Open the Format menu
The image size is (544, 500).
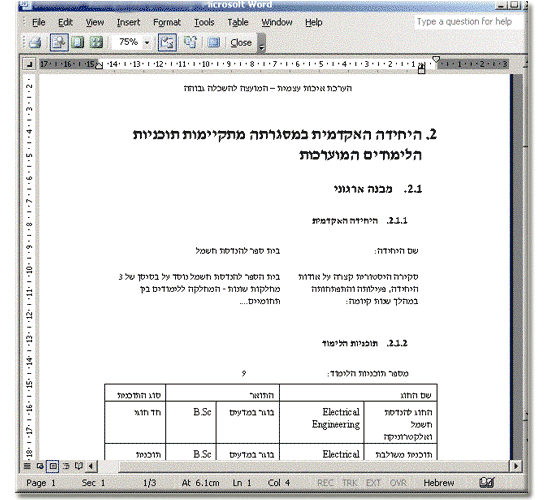167,23
